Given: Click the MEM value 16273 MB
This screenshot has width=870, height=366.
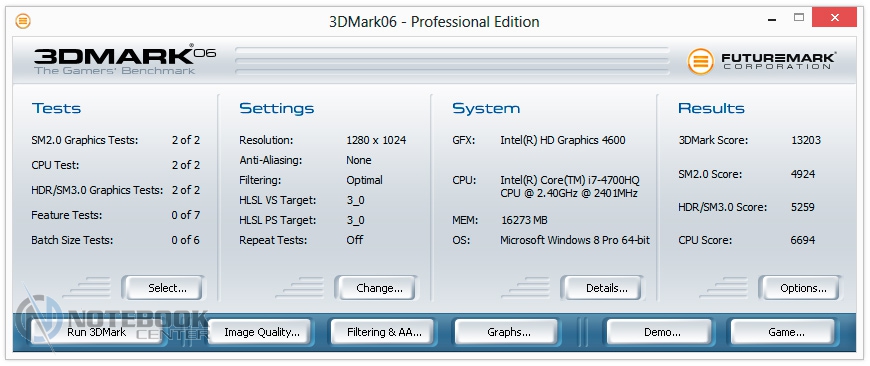Looking at the screenshot, I should (524, 220).
